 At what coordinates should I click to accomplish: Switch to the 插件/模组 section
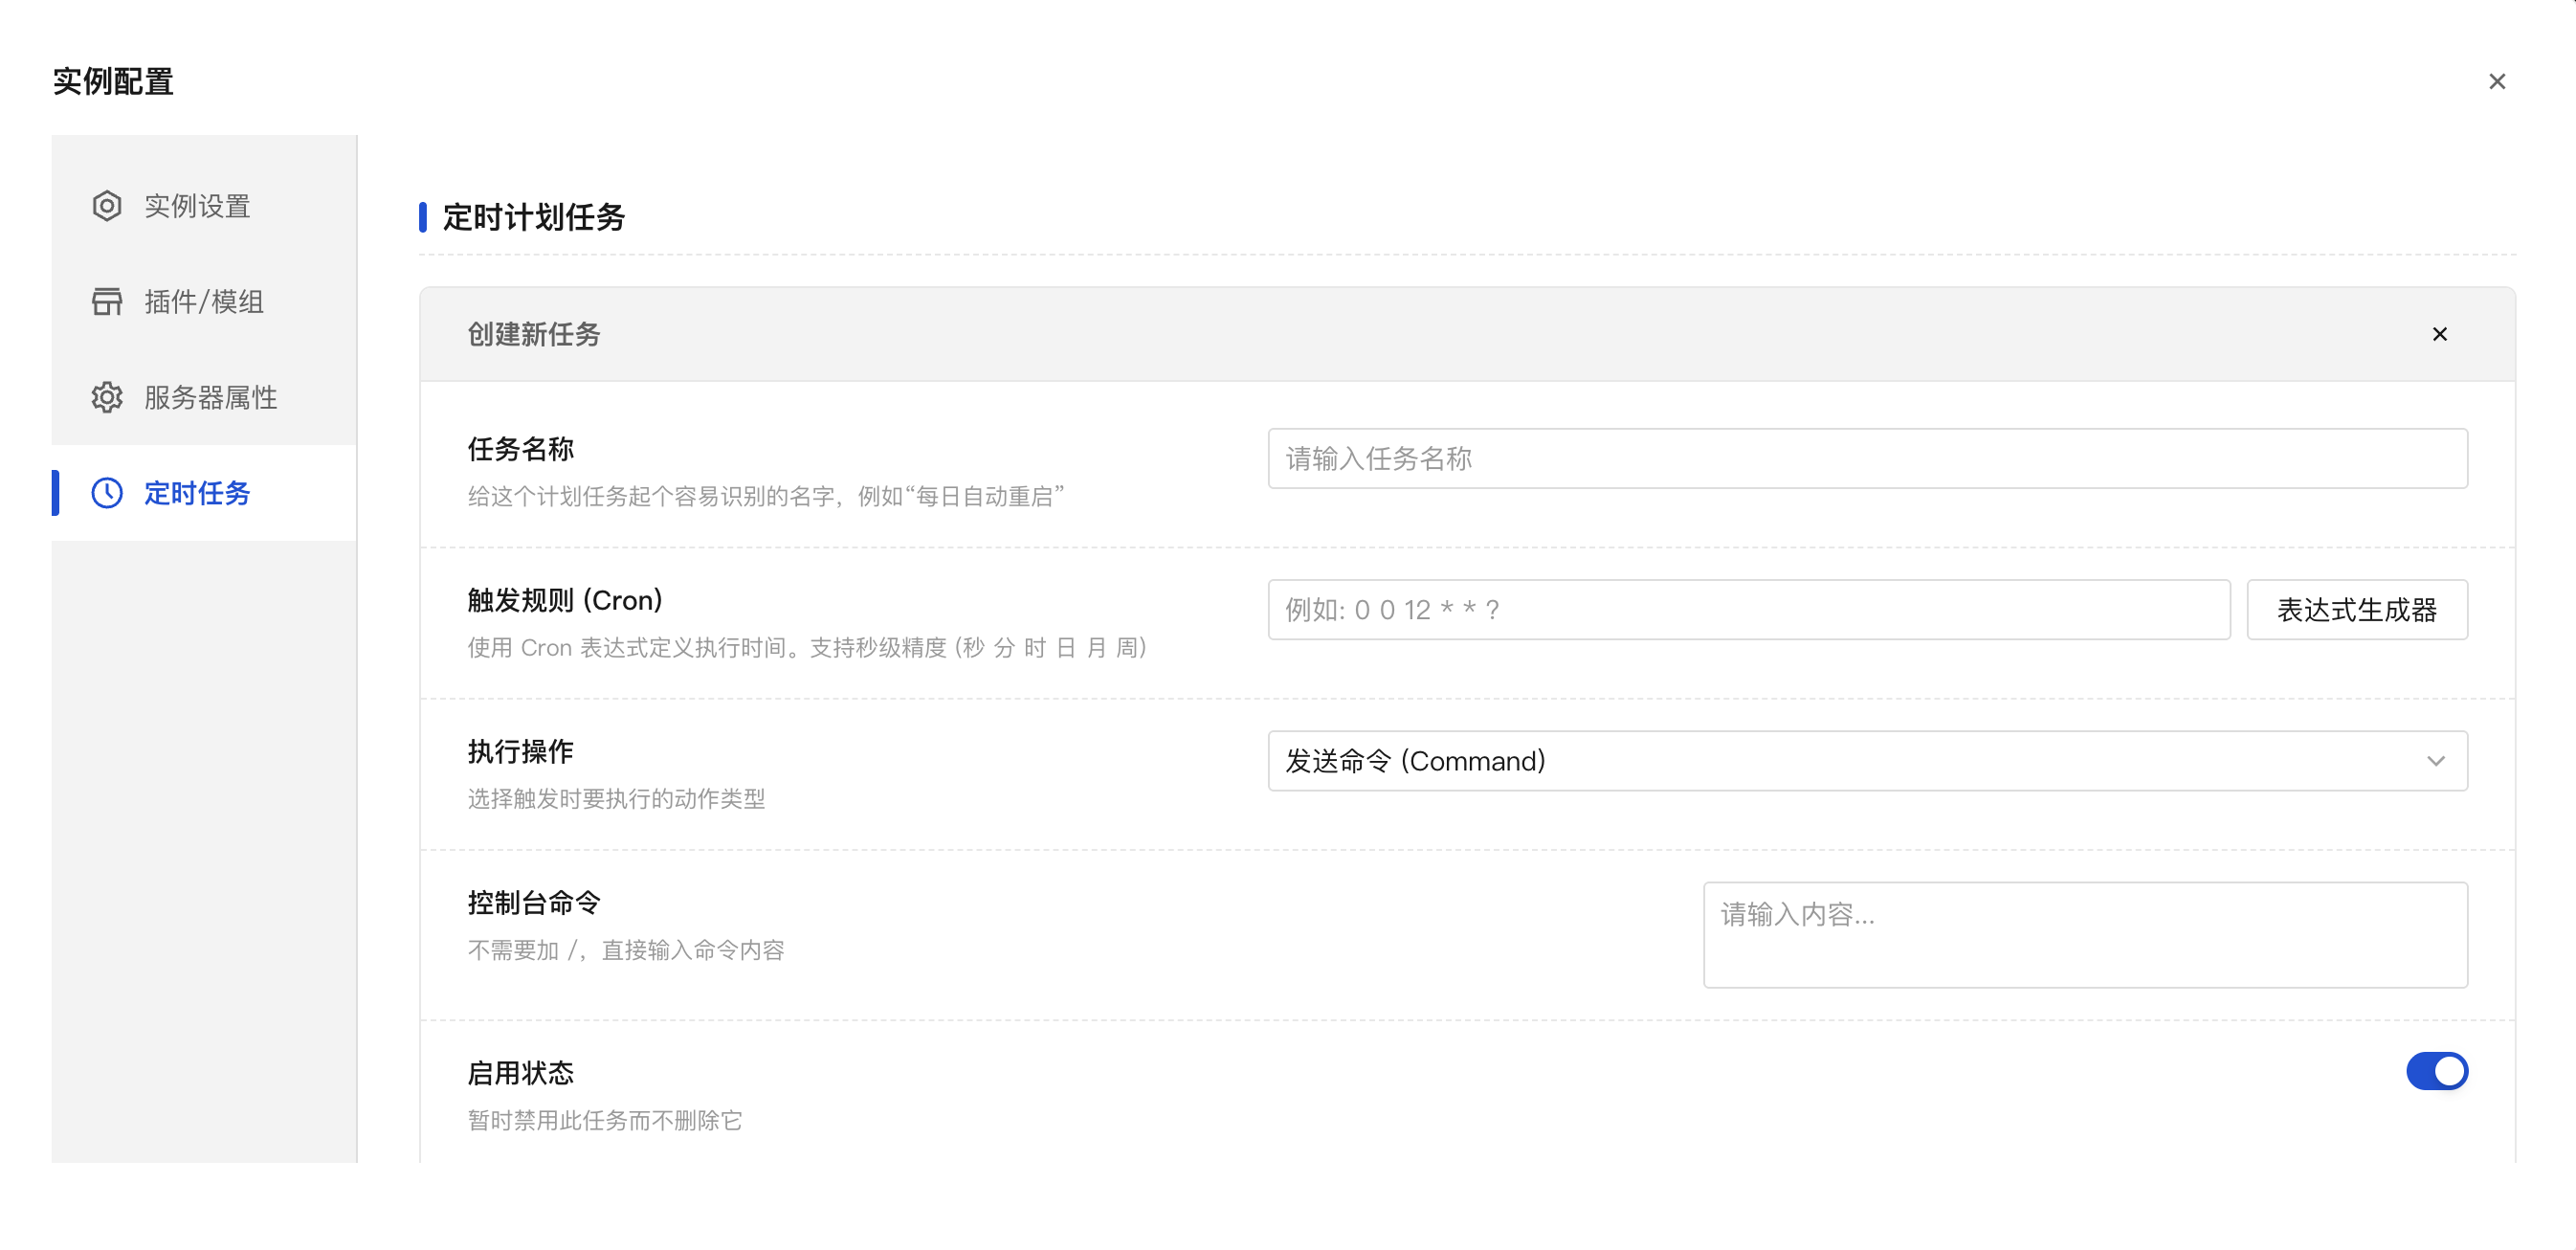tap(204, 301)
